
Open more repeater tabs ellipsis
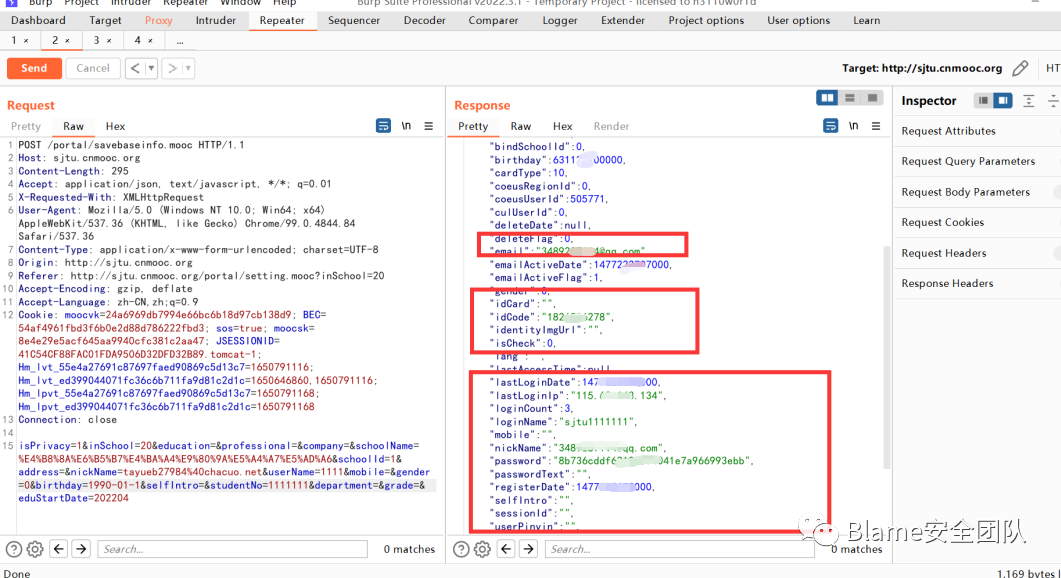[x=180, y=41]
